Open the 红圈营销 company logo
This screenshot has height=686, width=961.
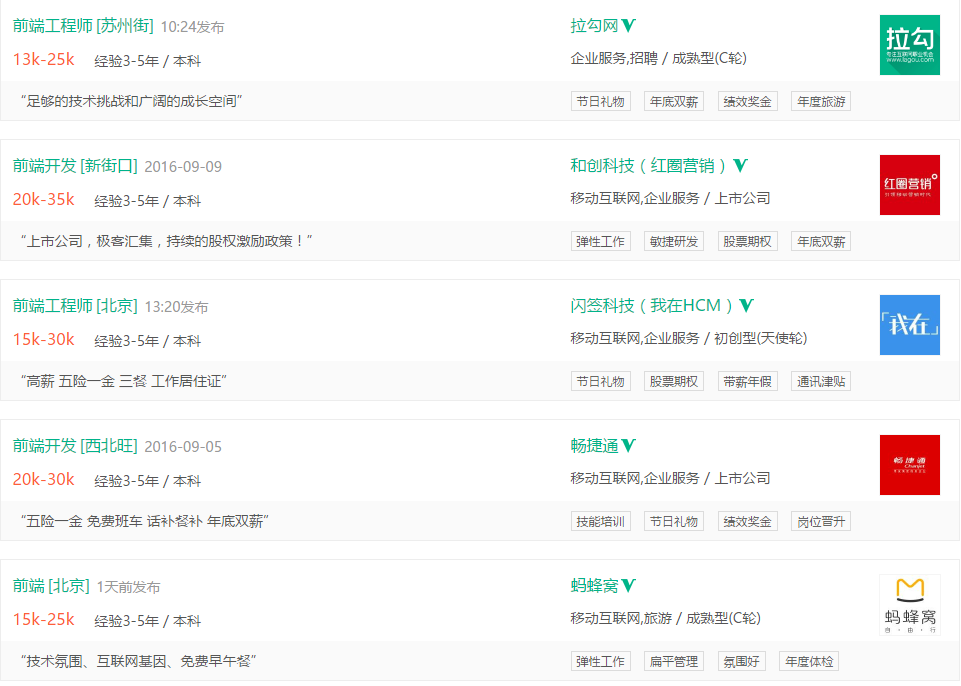click(x=910, y=185)
